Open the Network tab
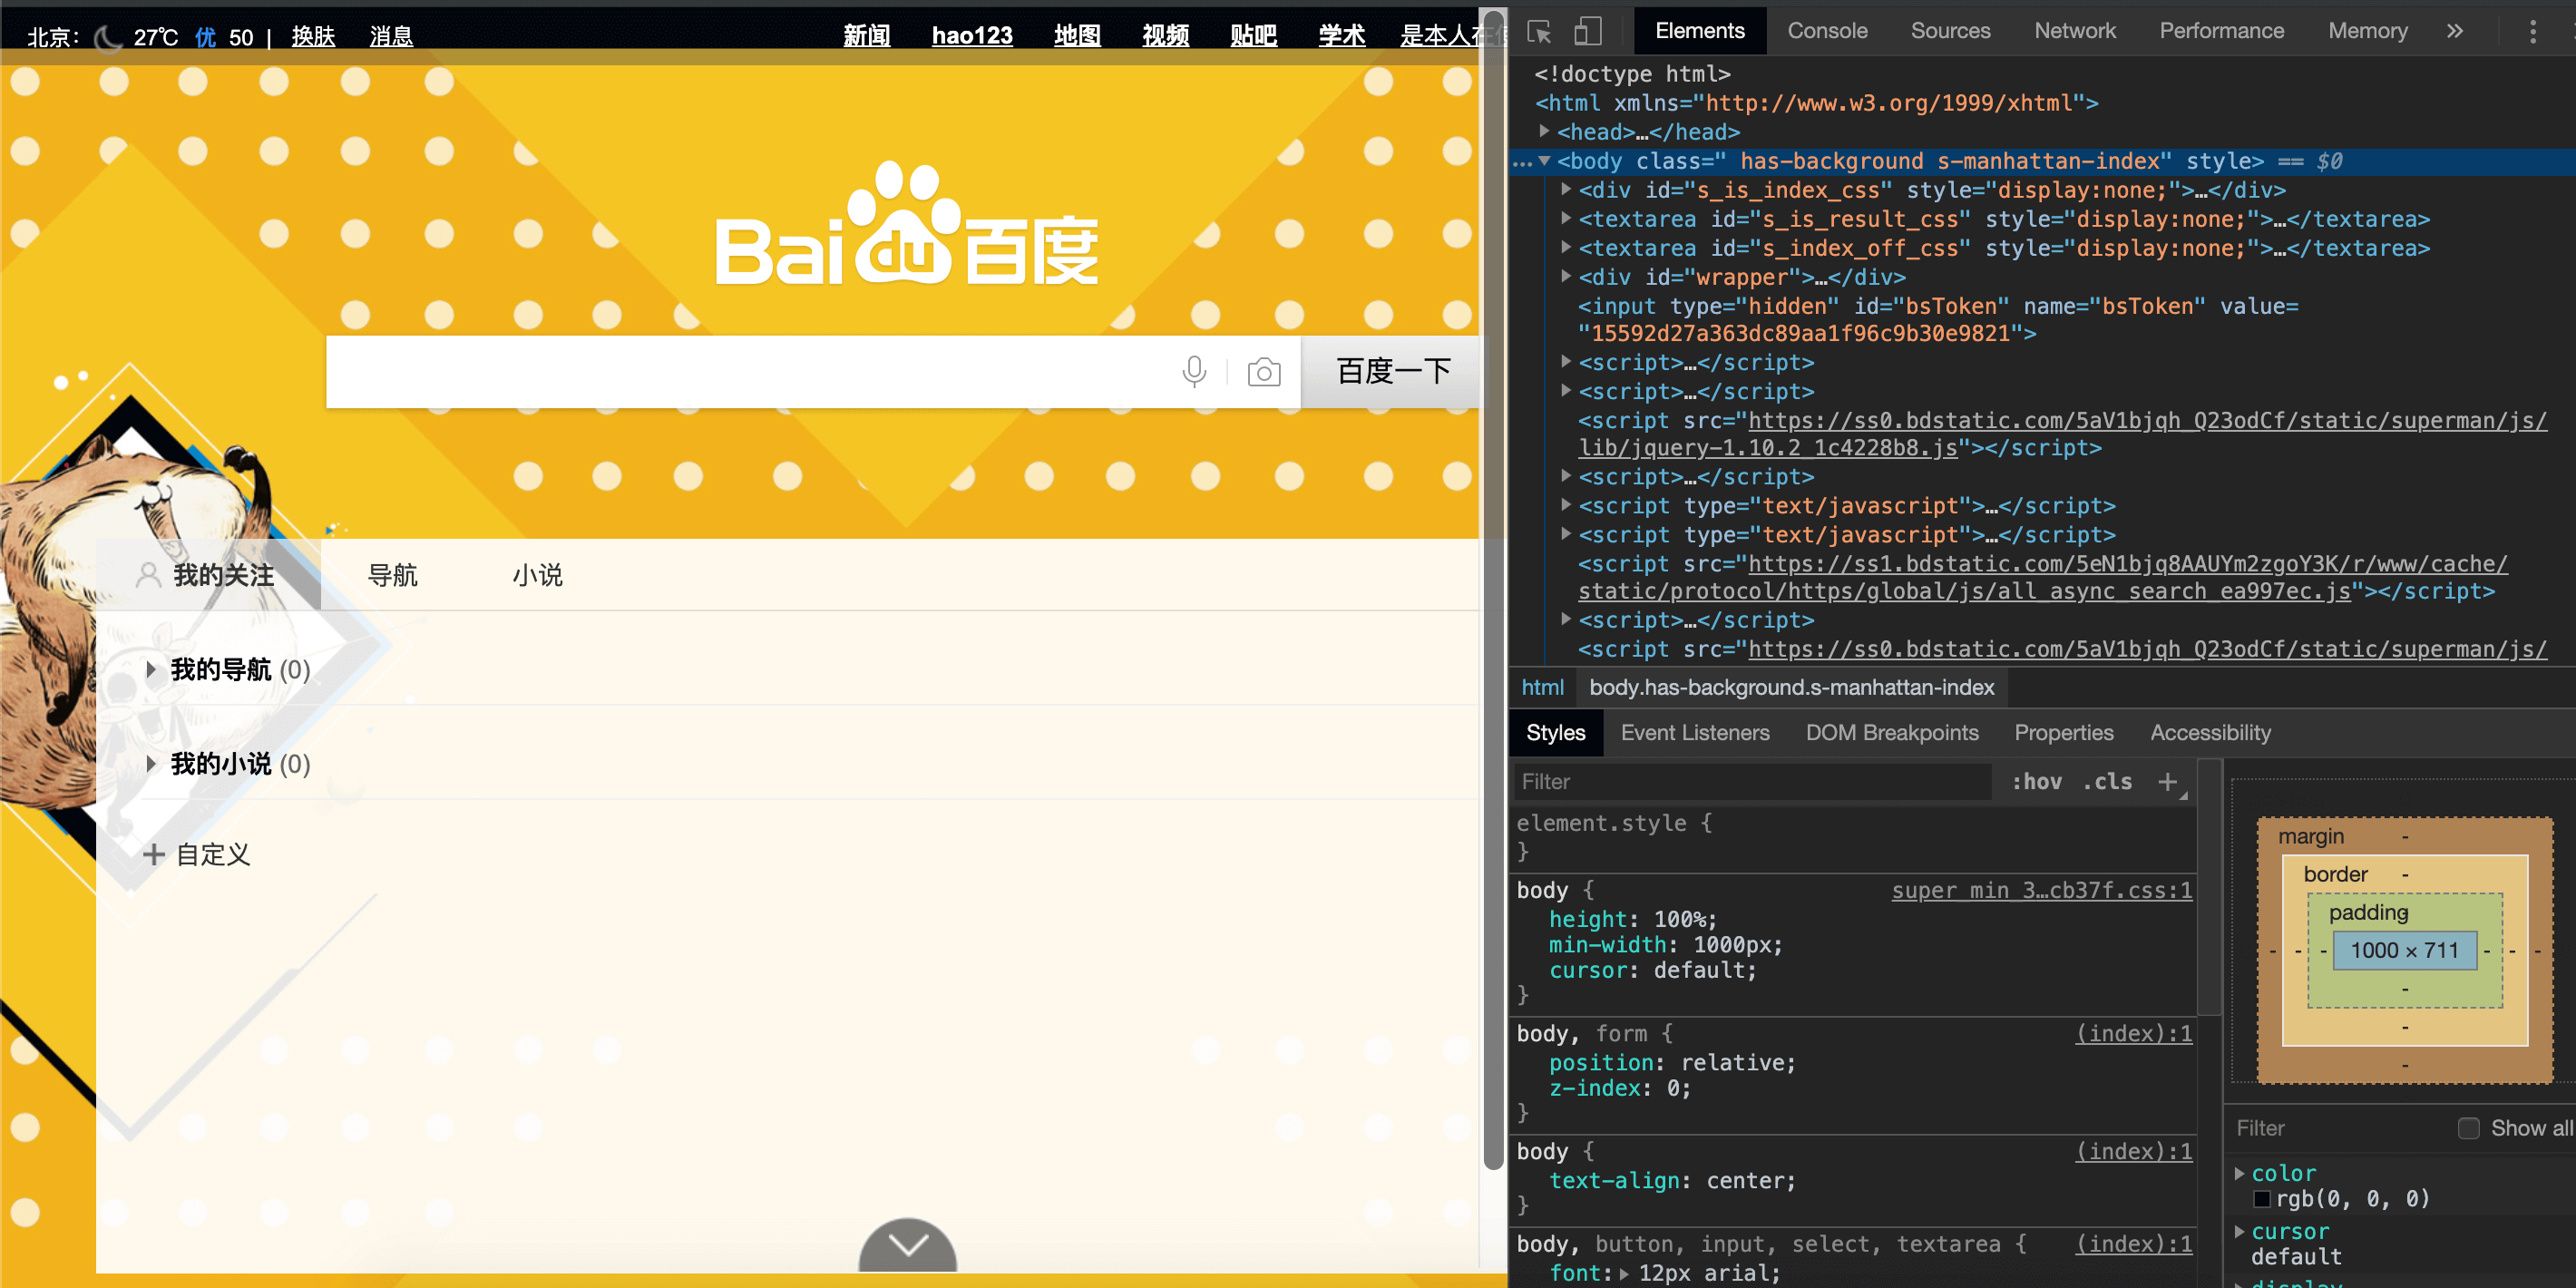 [x=2075, y=31]
